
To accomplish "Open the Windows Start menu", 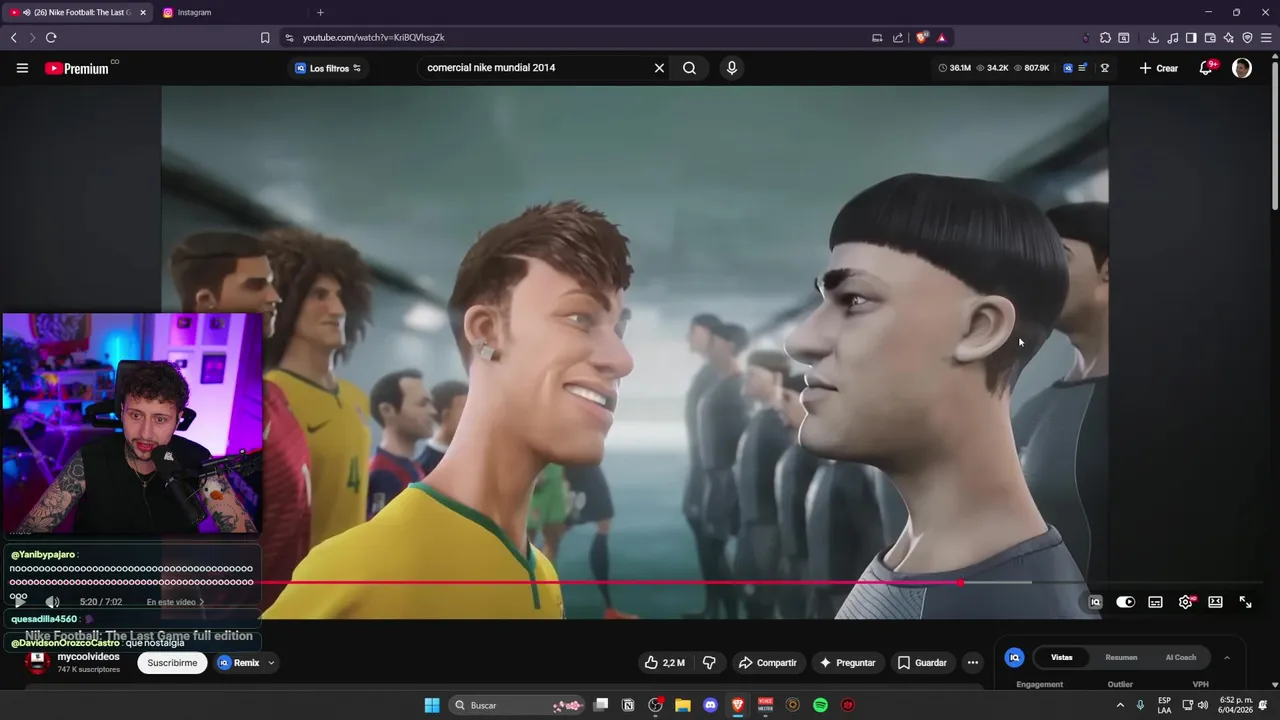I will 432,705.
